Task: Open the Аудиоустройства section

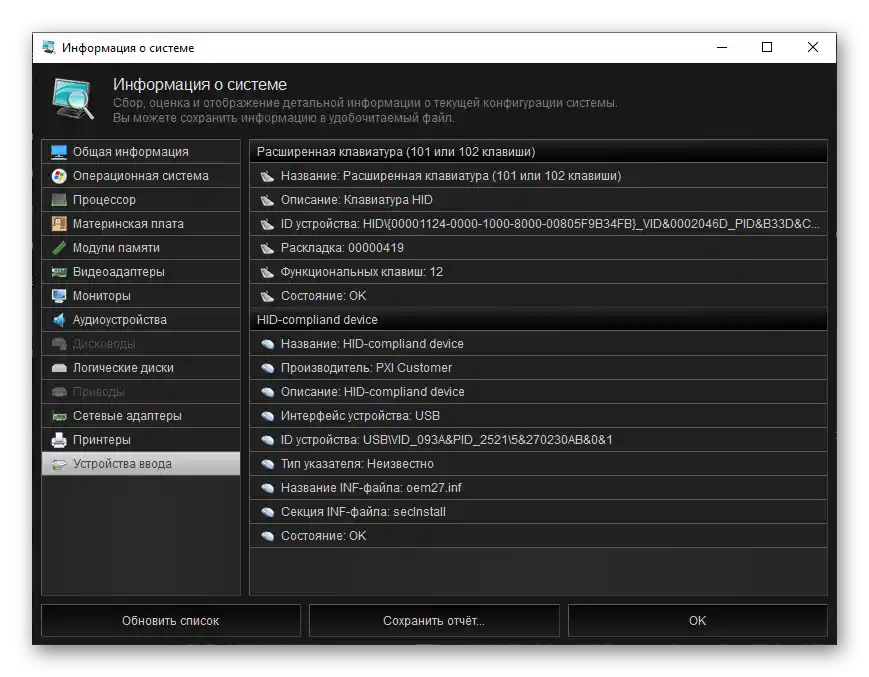Action: pyautogui.click(x=141, y=320)
